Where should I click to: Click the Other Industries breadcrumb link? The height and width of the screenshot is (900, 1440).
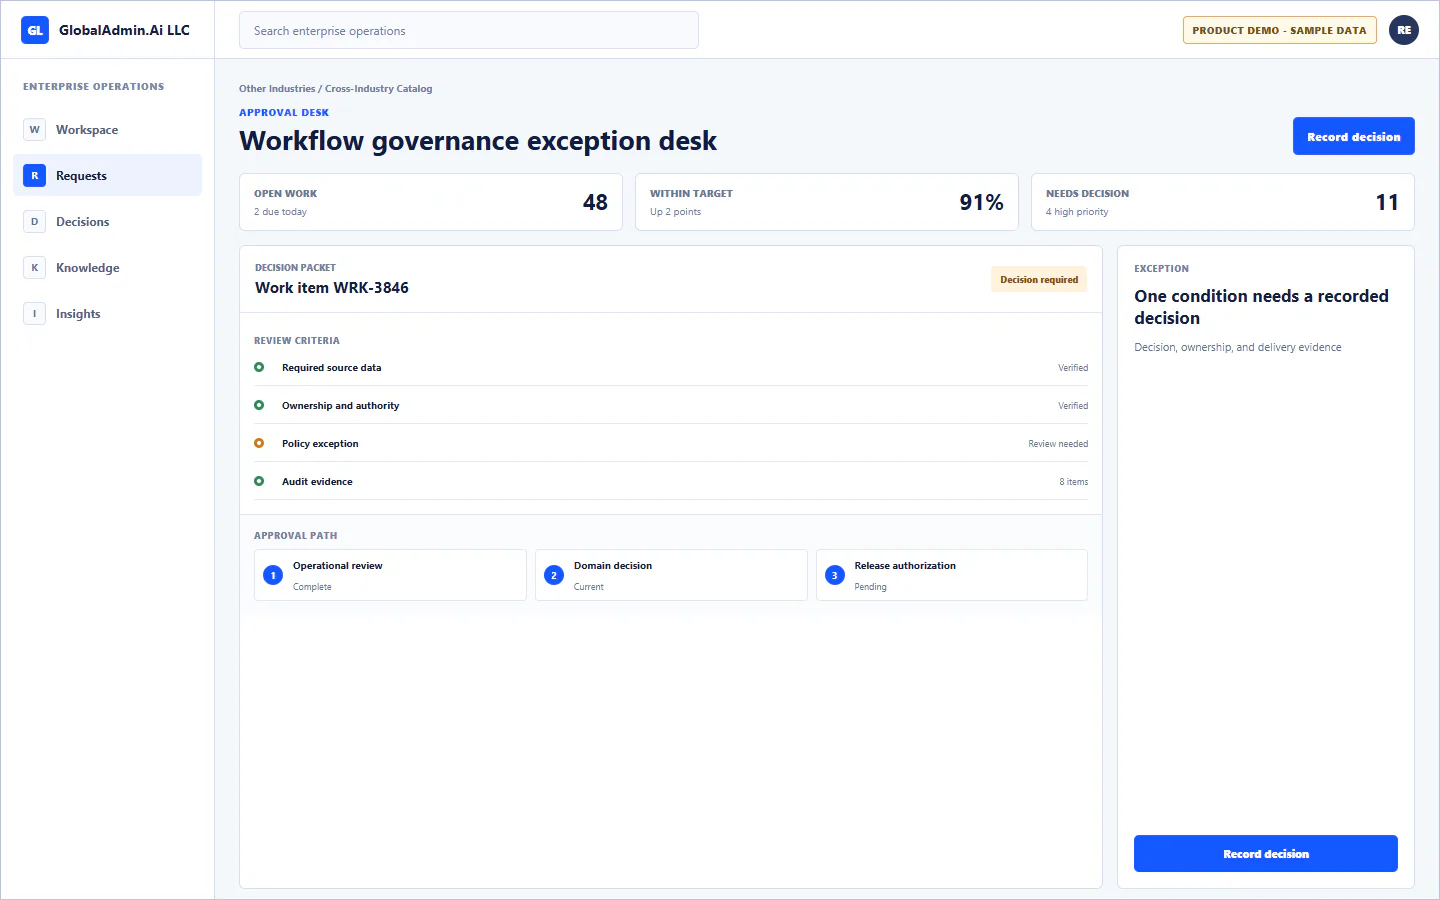point(277,89)
